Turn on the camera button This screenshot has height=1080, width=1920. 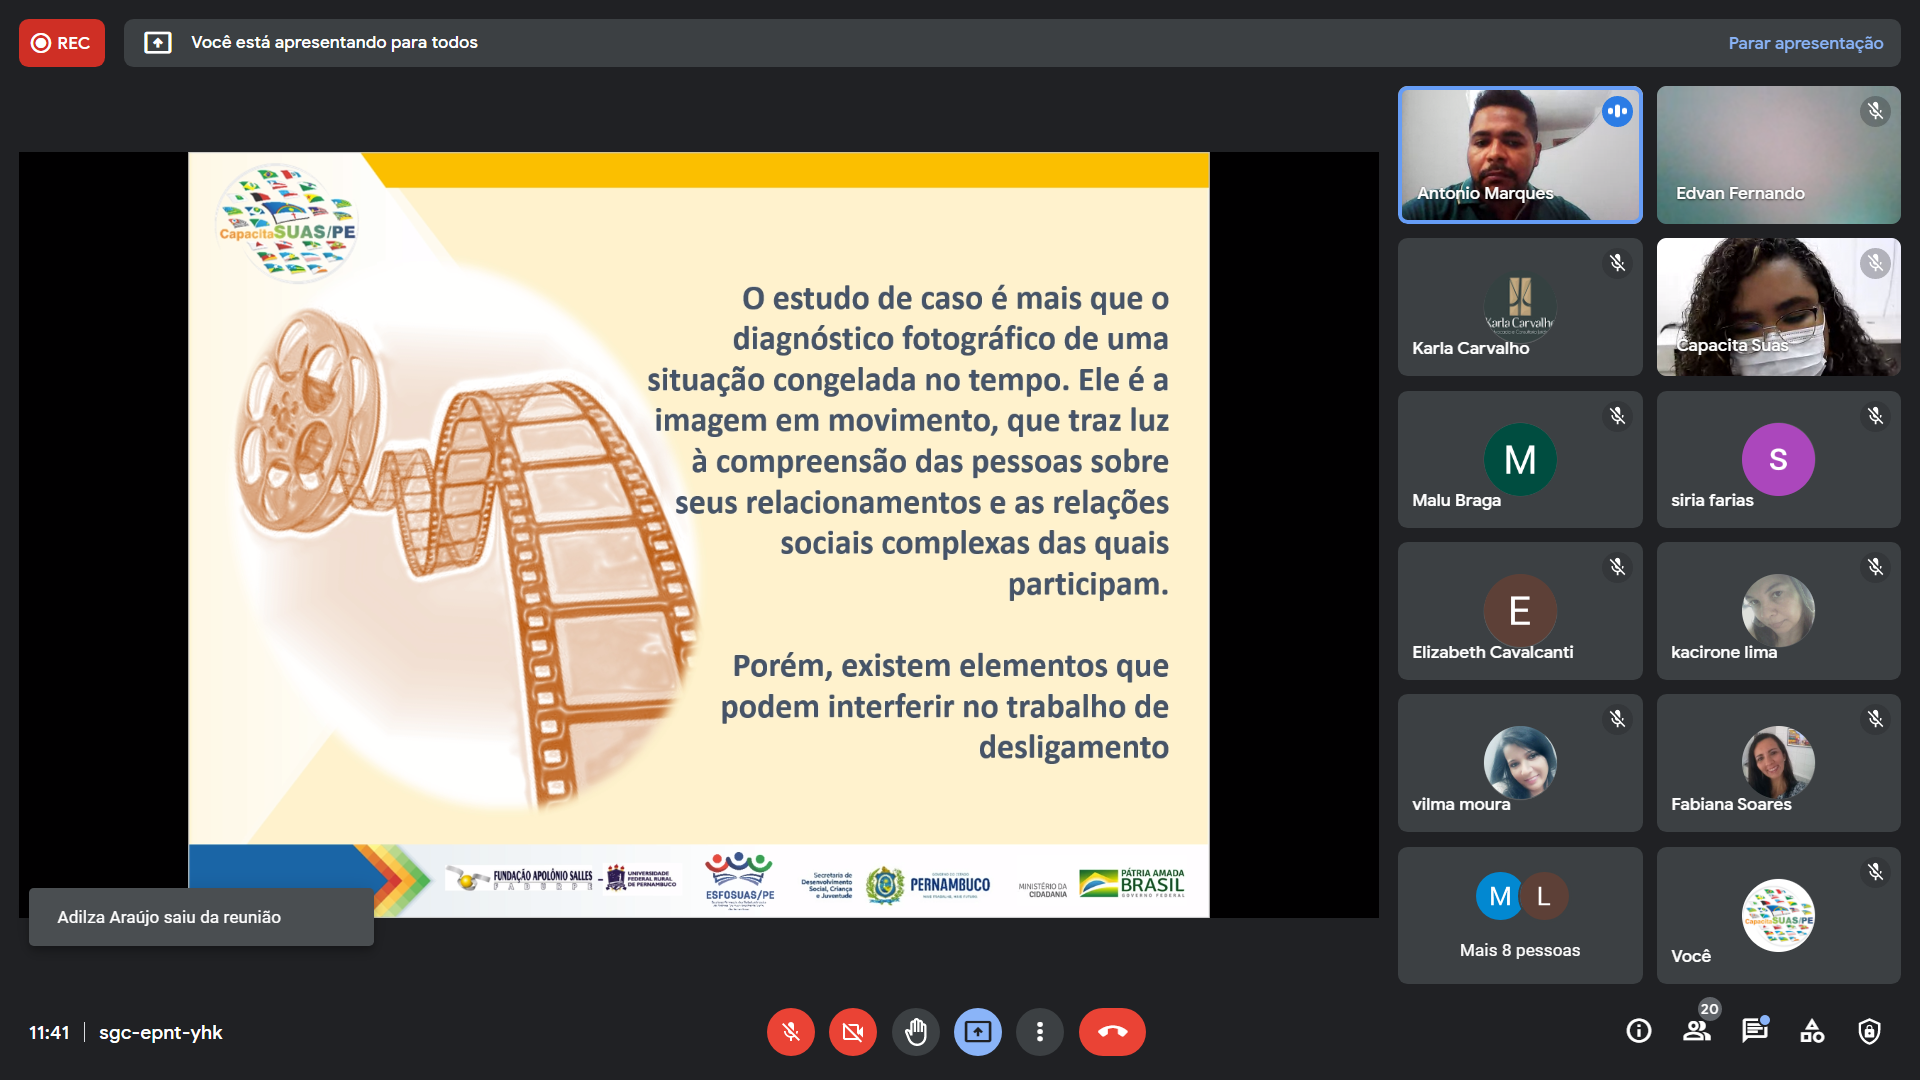[x=852, y=1032]
